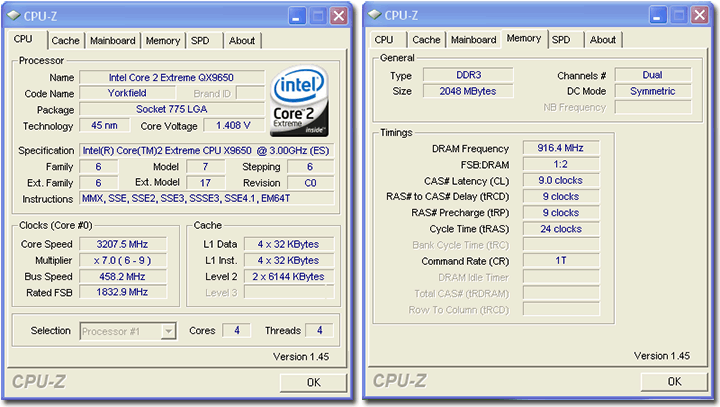Image resolution: width=720 pixels, height=407 pixels.
Task: Switch to Cache tab in left window
Action: (x=65, y=40)
